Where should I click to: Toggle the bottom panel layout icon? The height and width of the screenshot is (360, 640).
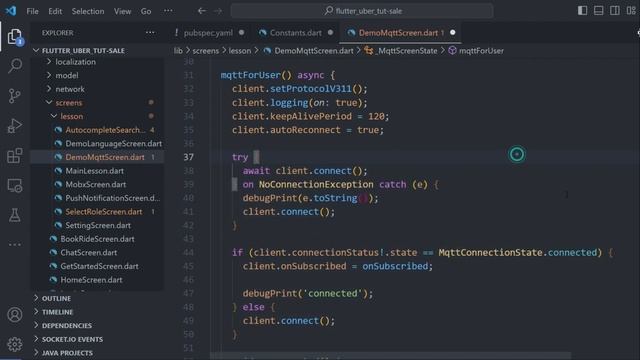click(599, 11)
